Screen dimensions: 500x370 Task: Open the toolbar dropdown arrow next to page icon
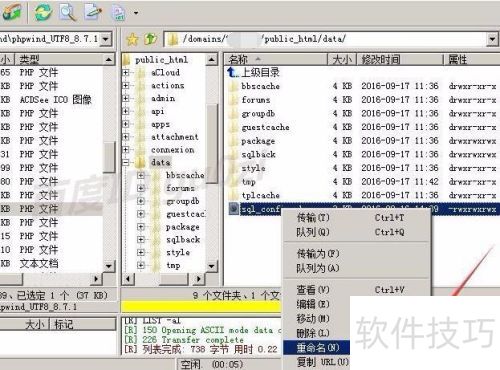[x=136, y=13]
